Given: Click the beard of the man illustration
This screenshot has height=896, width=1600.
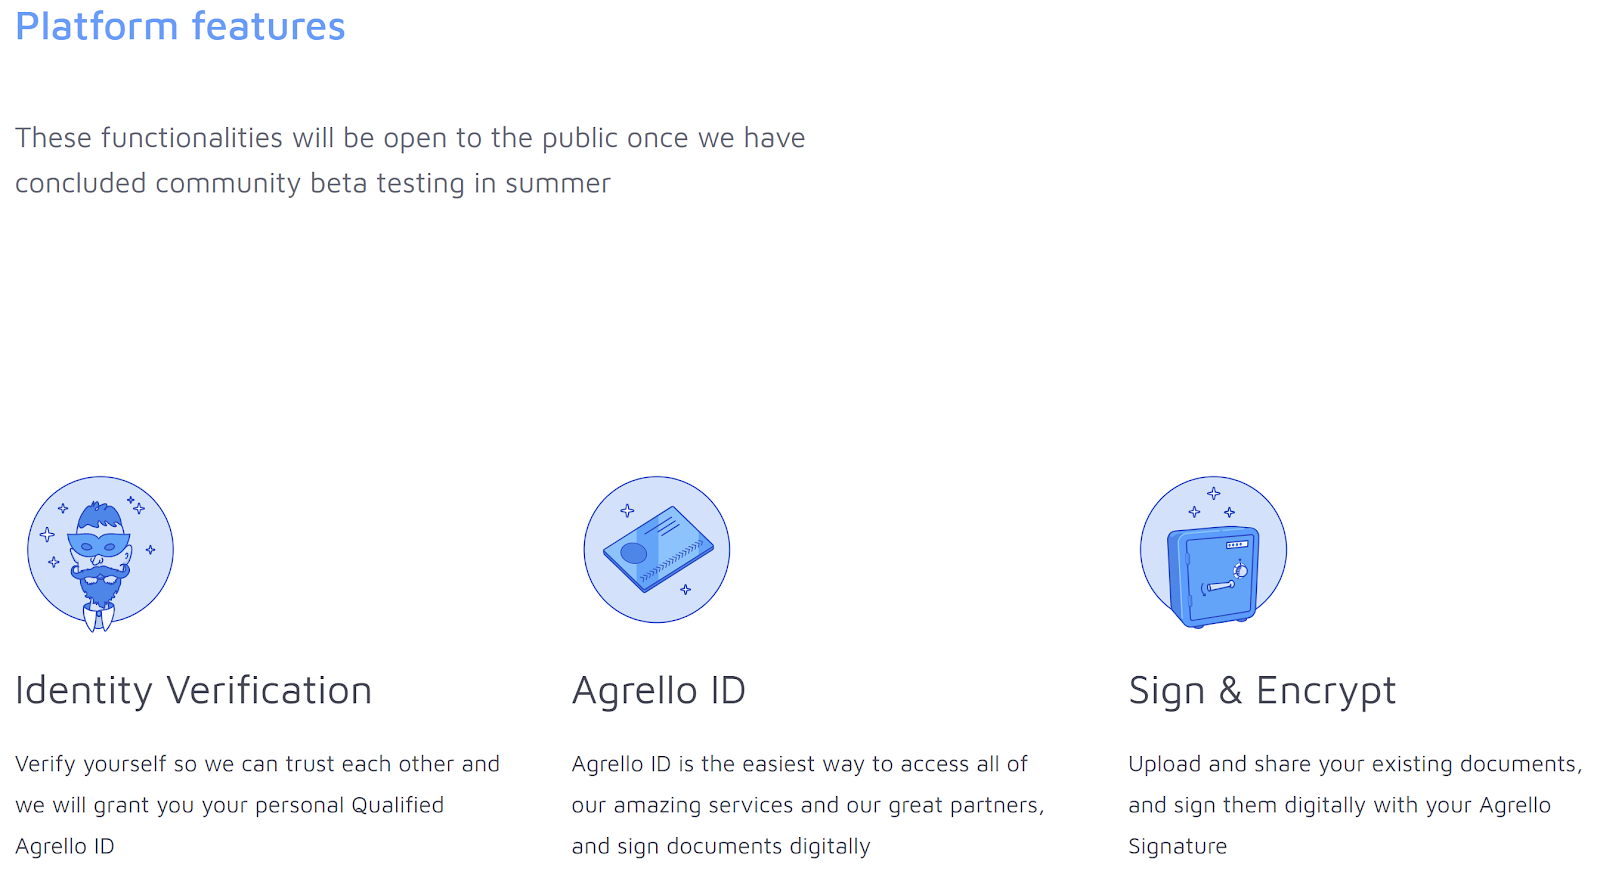Looking at the screenshot, I should (x=100, y=586).
